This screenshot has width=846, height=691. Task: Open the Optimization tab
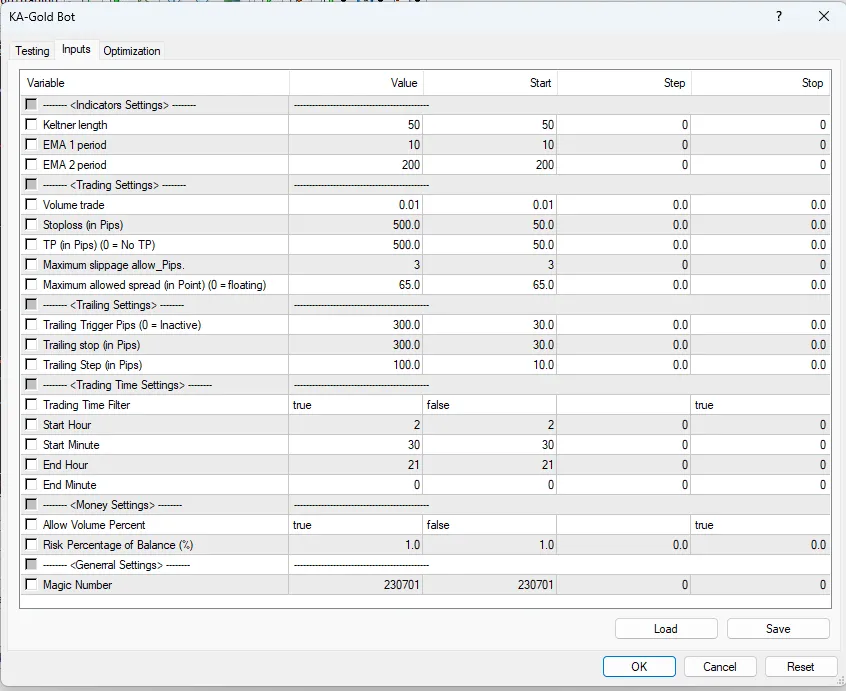131,51
